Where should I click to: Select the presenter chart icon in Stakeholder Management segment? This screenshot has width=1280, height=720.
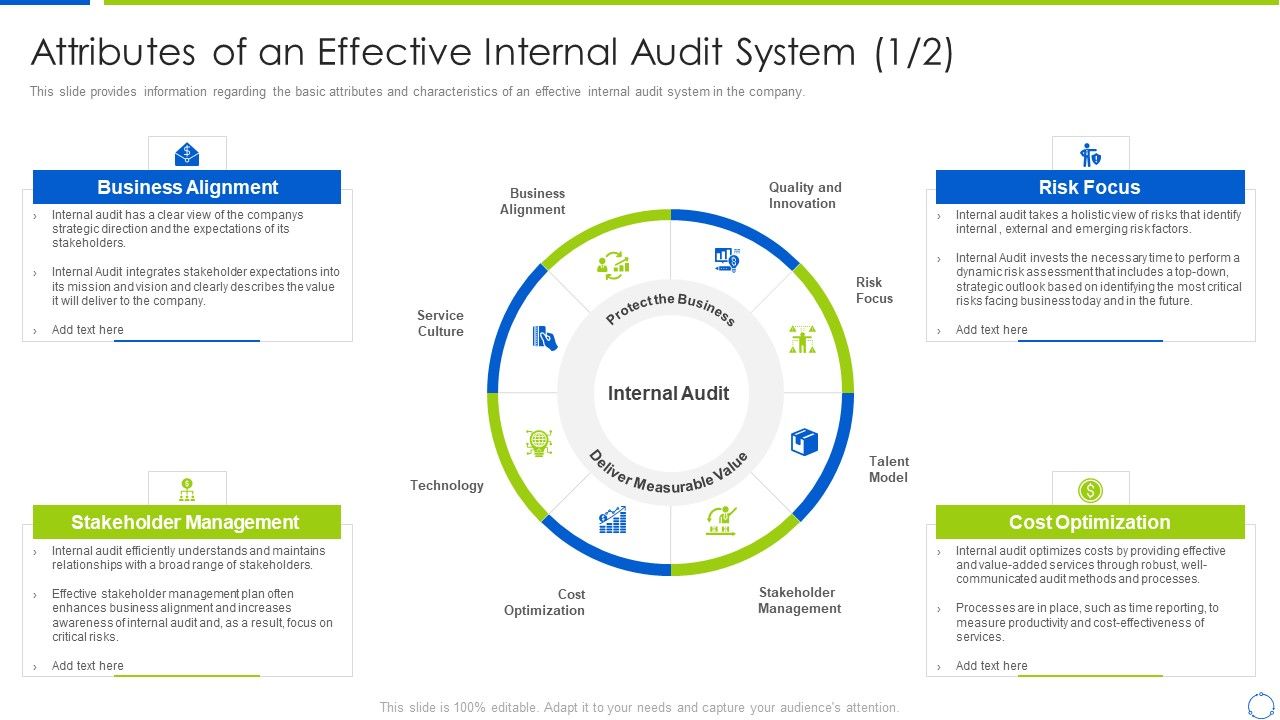tap(721, 520)
